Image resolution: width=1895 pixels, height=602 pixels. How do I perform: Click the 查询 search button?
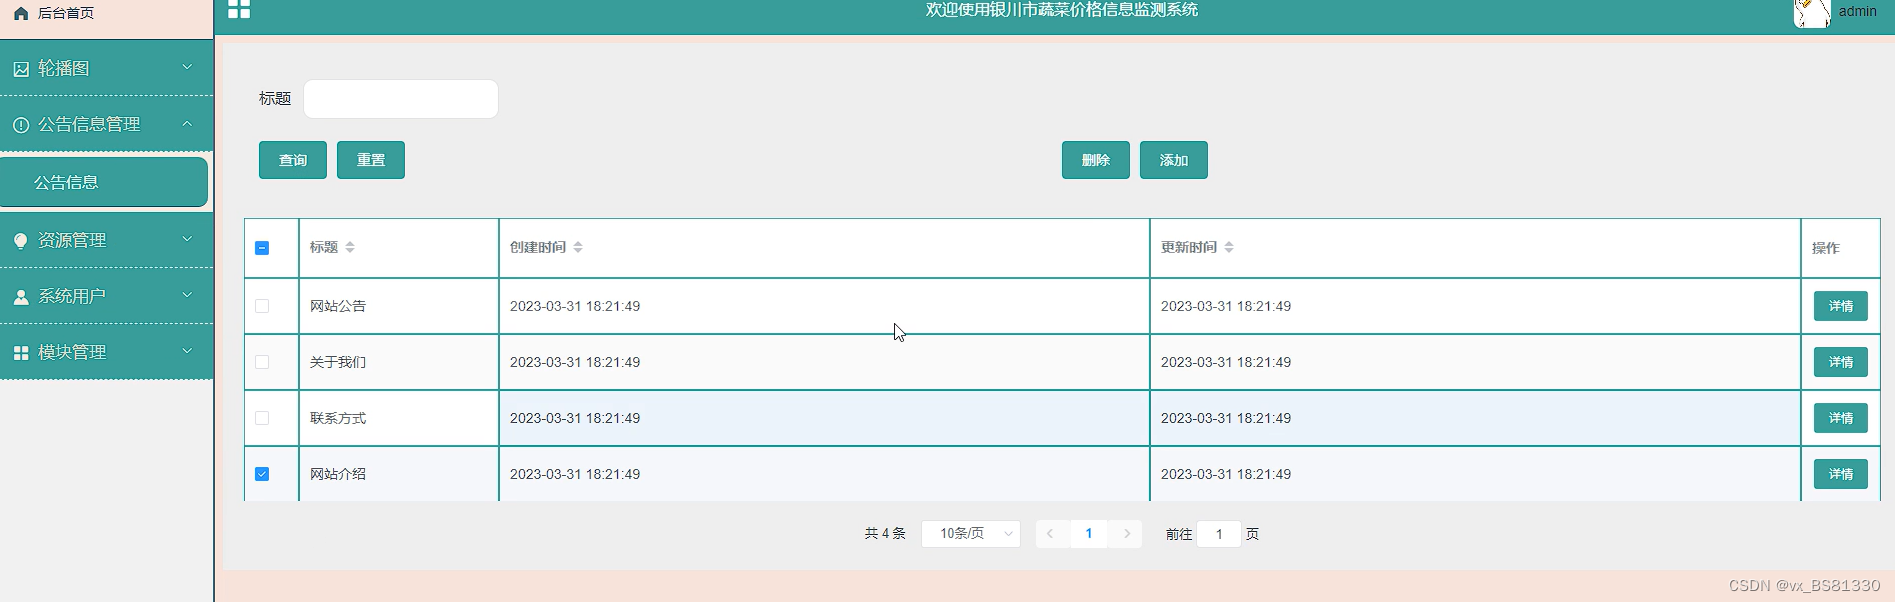pyautogui.click(x=293, y=160)
